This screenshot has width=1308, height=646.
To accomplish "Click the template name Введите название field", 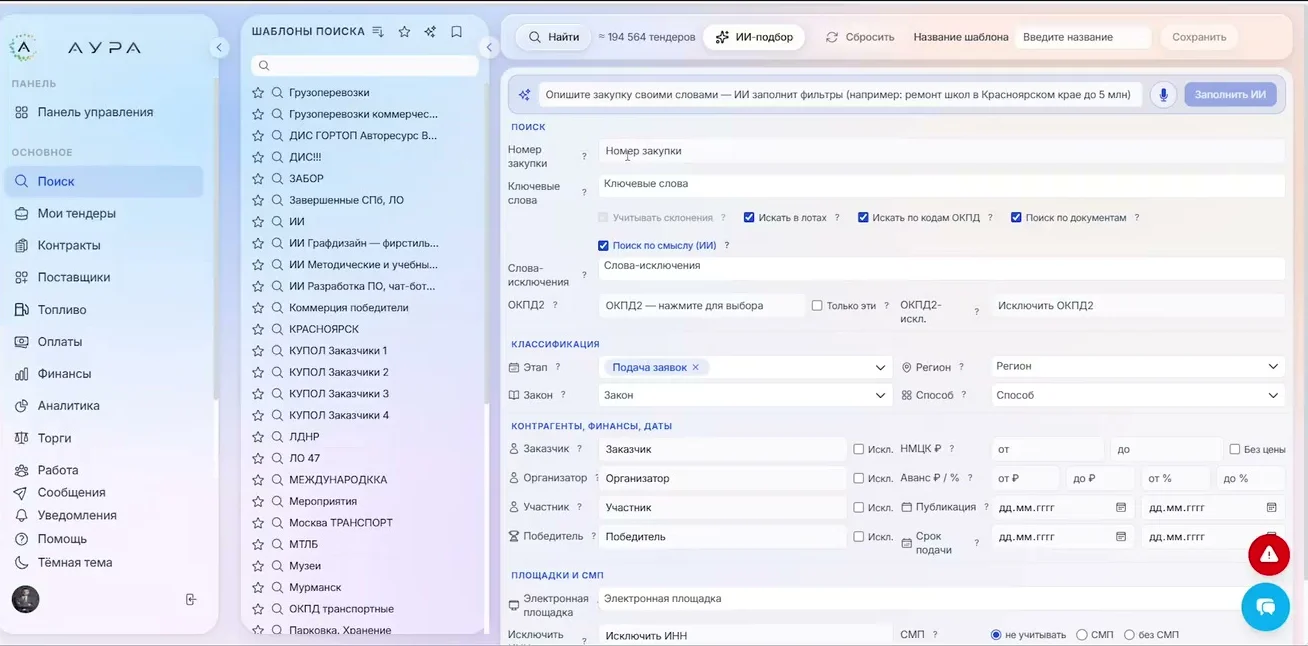I will (x=1083, y=37).
